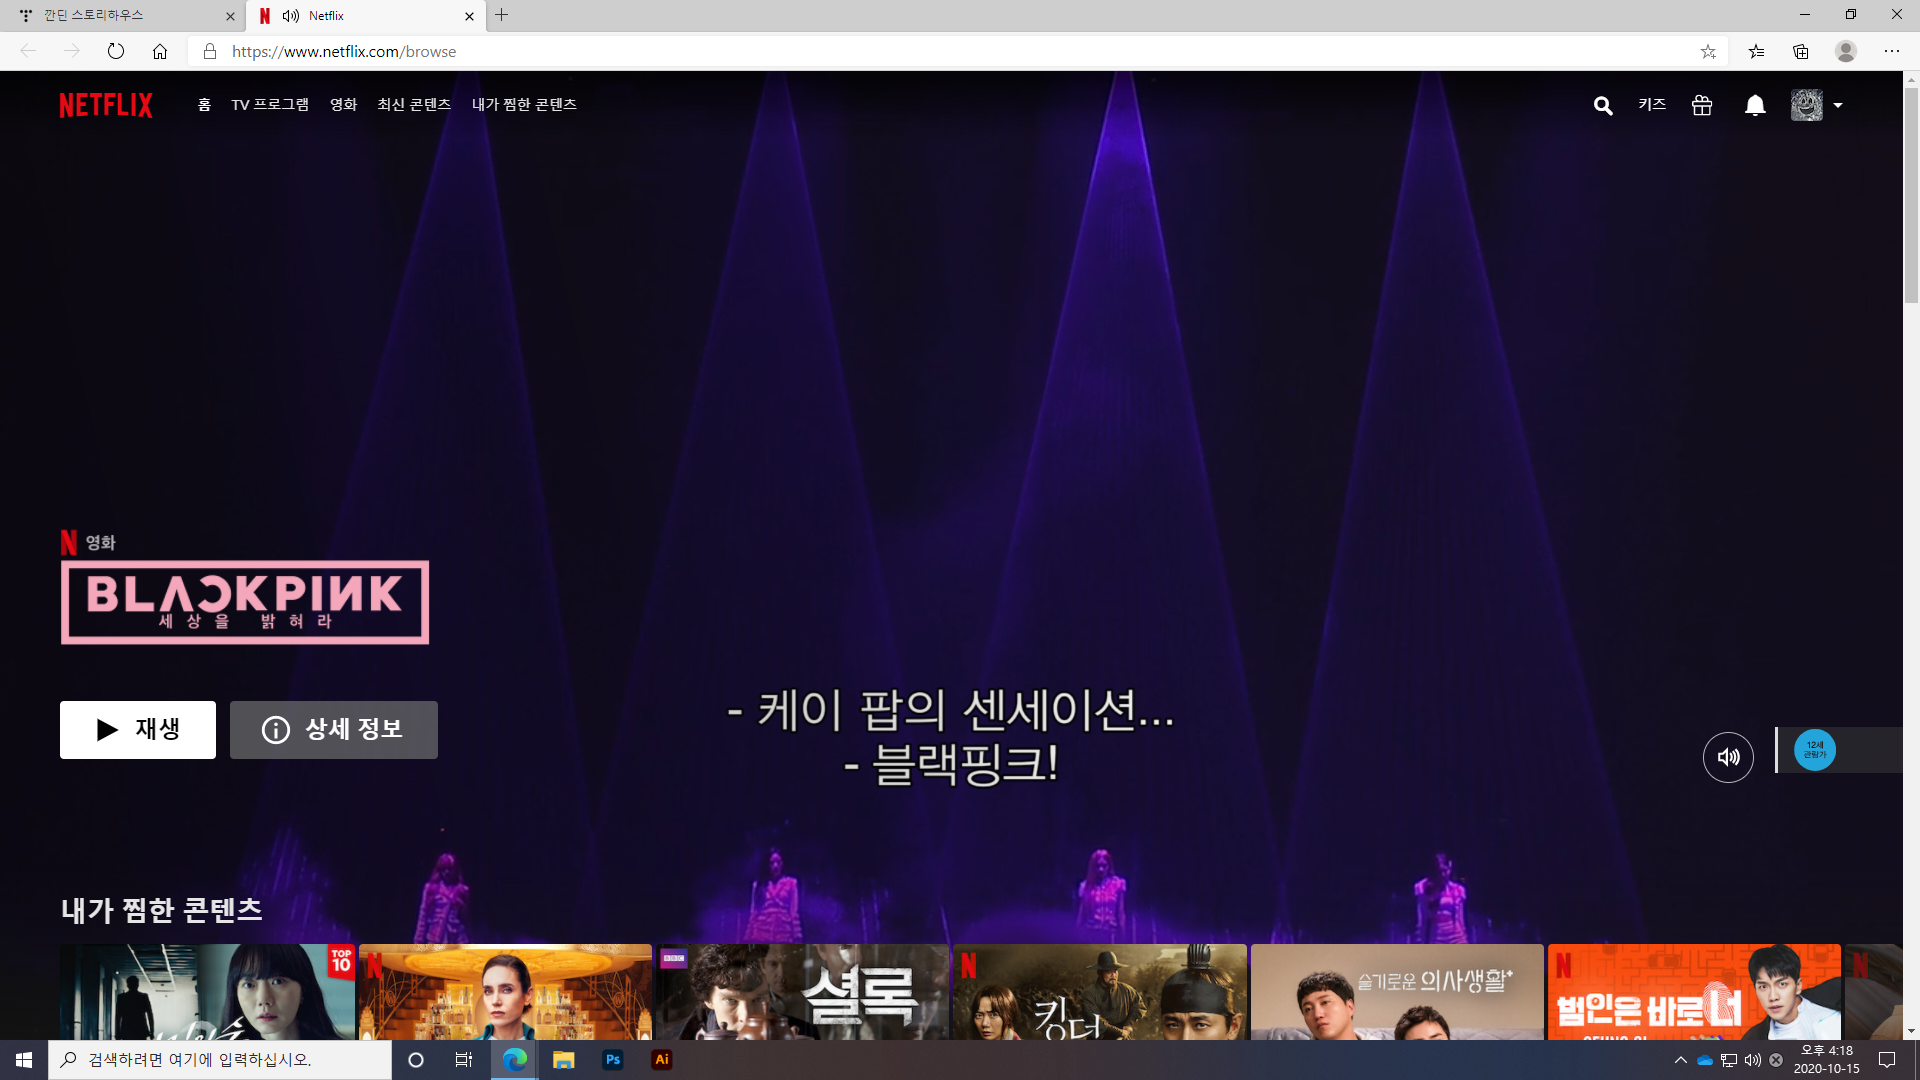
Task: Expand profile dropdown arrow
Action: [x=1838, y=105]
